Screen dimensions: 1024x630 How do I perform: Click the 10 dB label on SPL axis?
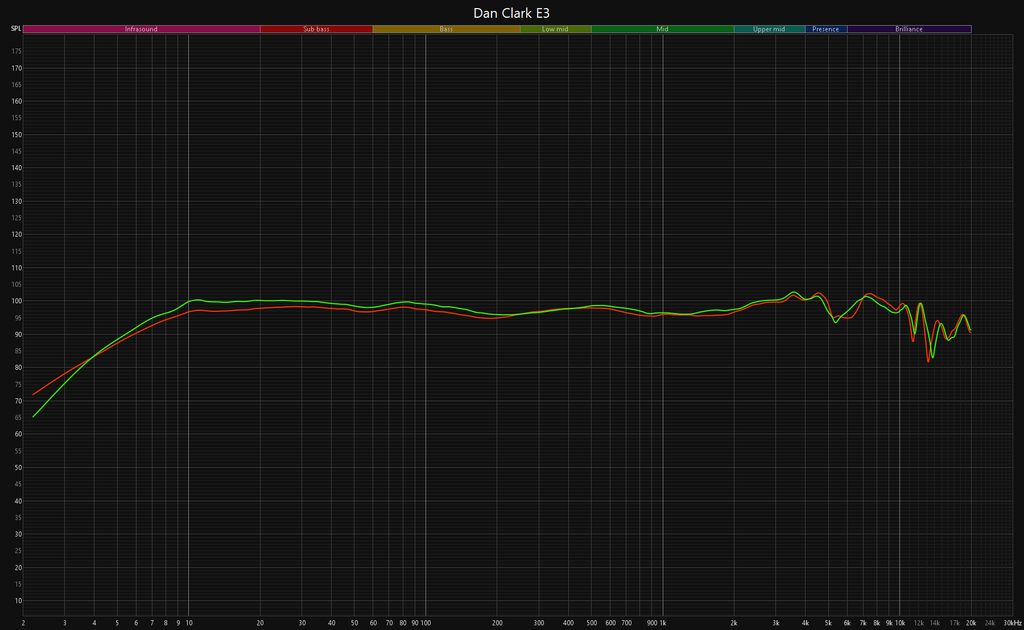click(17, 602)
